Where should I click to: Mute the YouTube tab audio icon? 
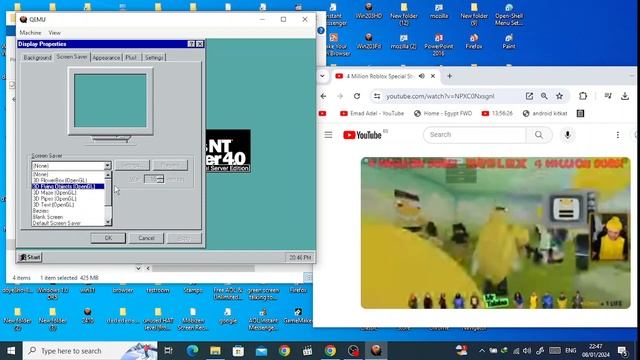[422, 76]
